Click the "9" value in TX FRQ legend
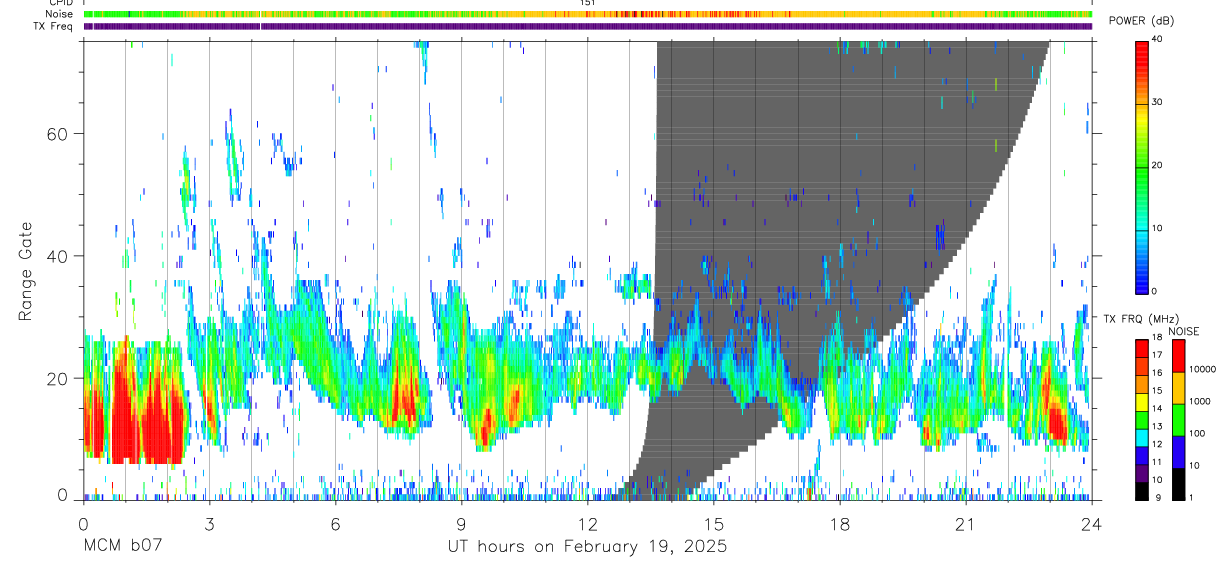The height and width of the screenshot is (567, 1228). tap(1158, 498)
